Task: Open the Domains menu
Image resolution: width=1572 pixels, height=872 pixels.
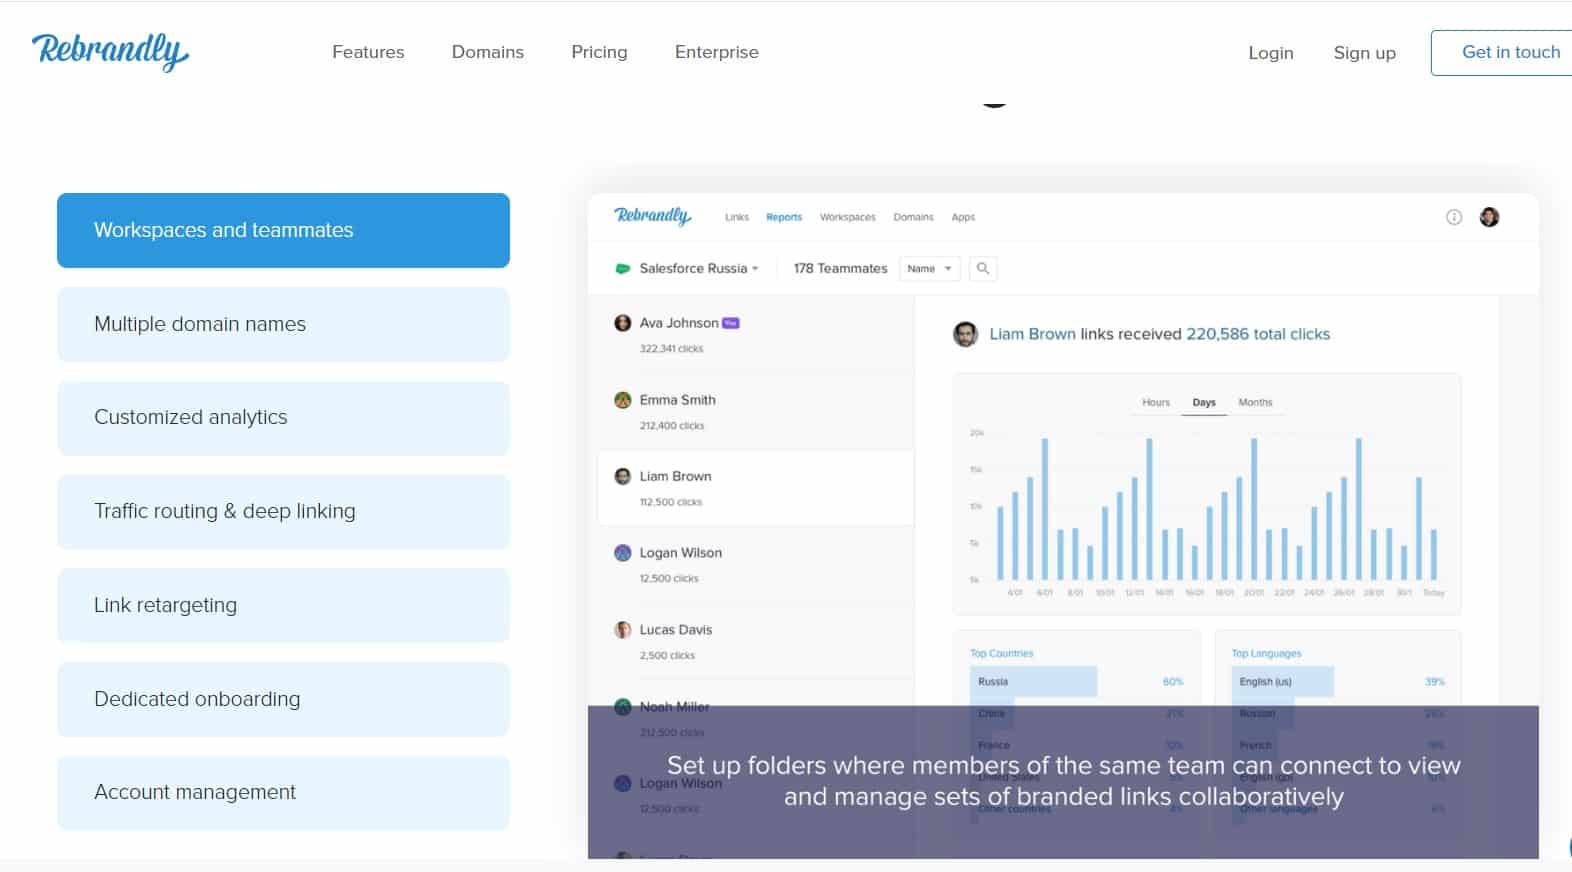Action: [x=487, y=52]
